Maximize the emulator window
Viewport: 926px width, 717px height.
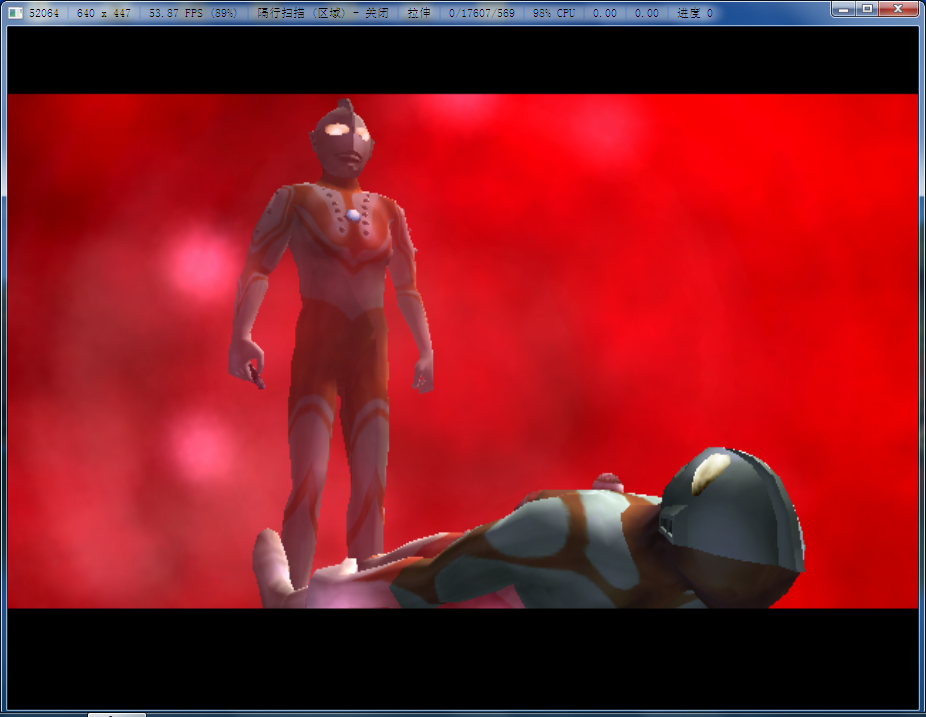(x=868, y=9)
